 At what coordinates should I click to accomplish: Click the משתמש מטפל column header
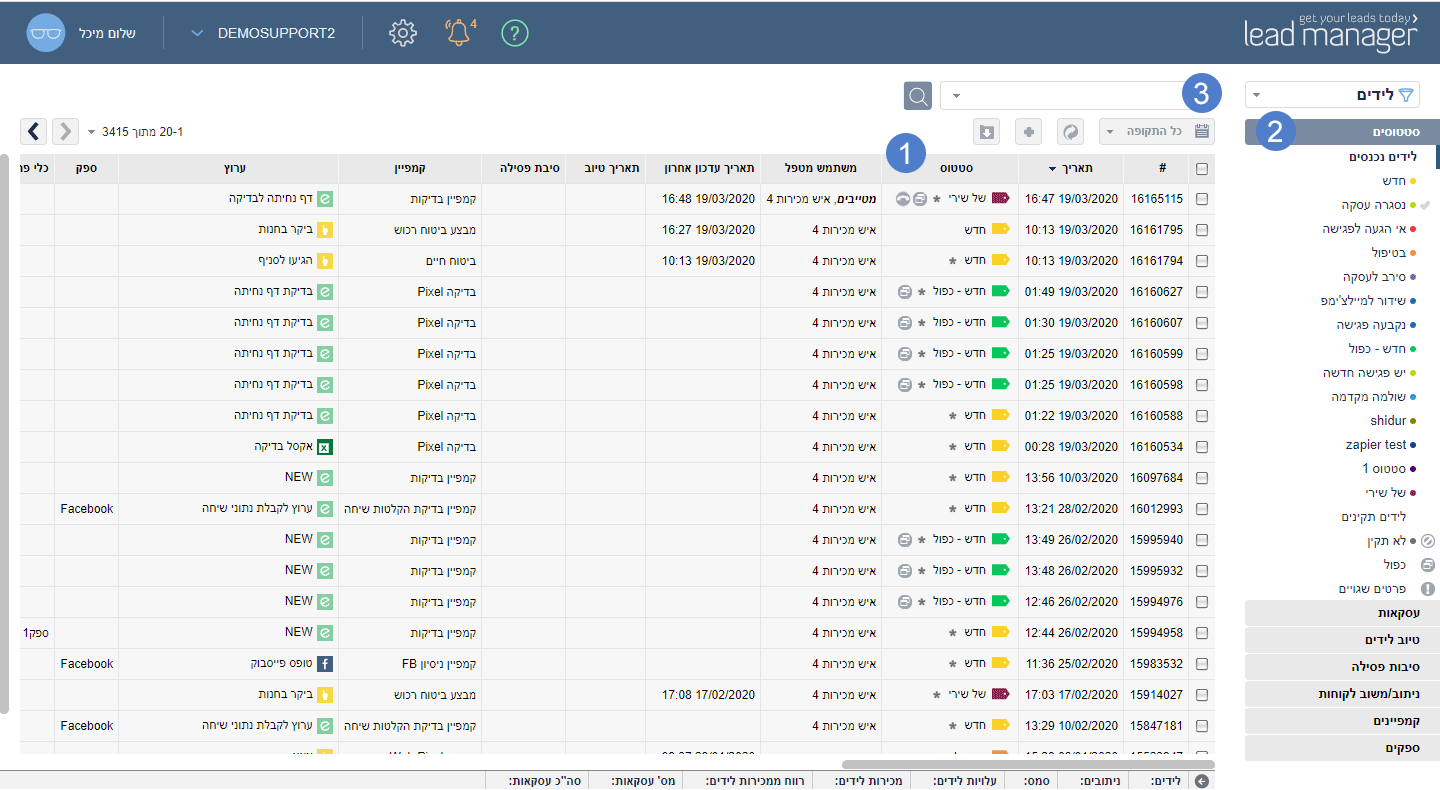pyautogui.click(x=821, y=169)
